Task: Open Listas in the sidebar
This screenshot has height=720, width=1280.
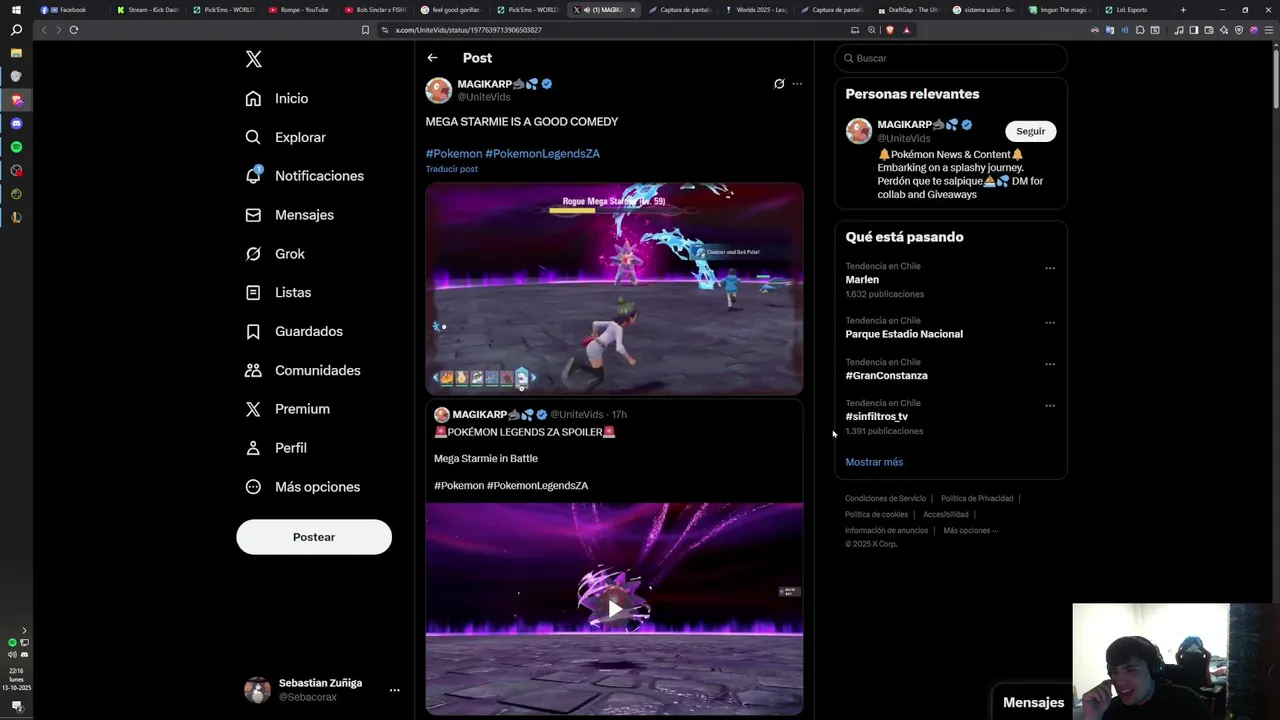Action: pyautogui.click(x=278, y=292)
